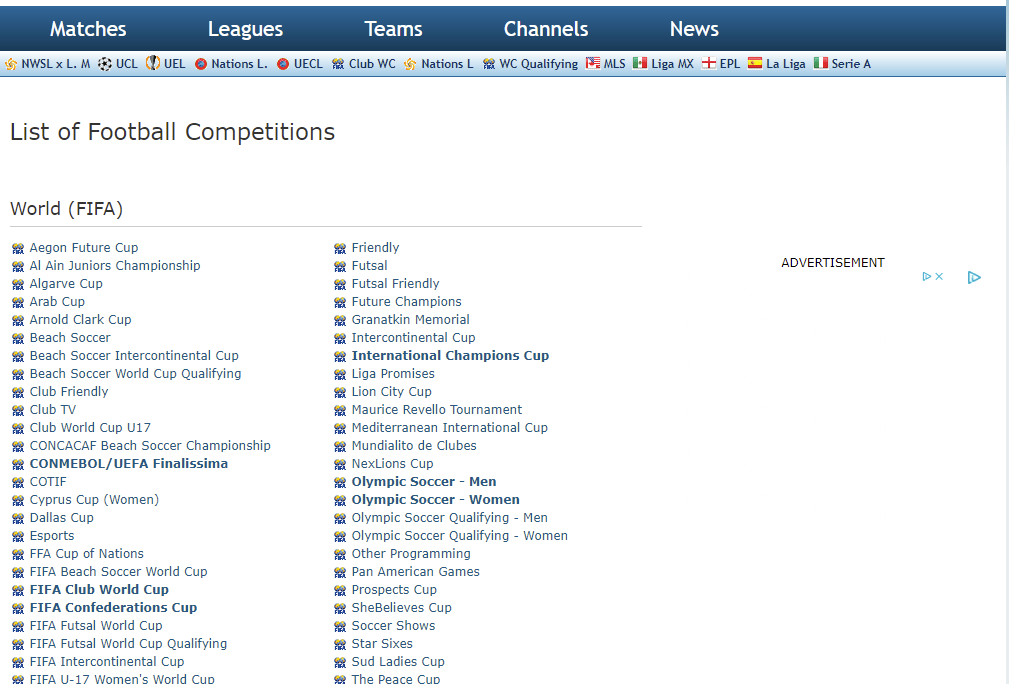Close the advertisement using the small X icon
The image size is (1009, 684).
point(939,277)
